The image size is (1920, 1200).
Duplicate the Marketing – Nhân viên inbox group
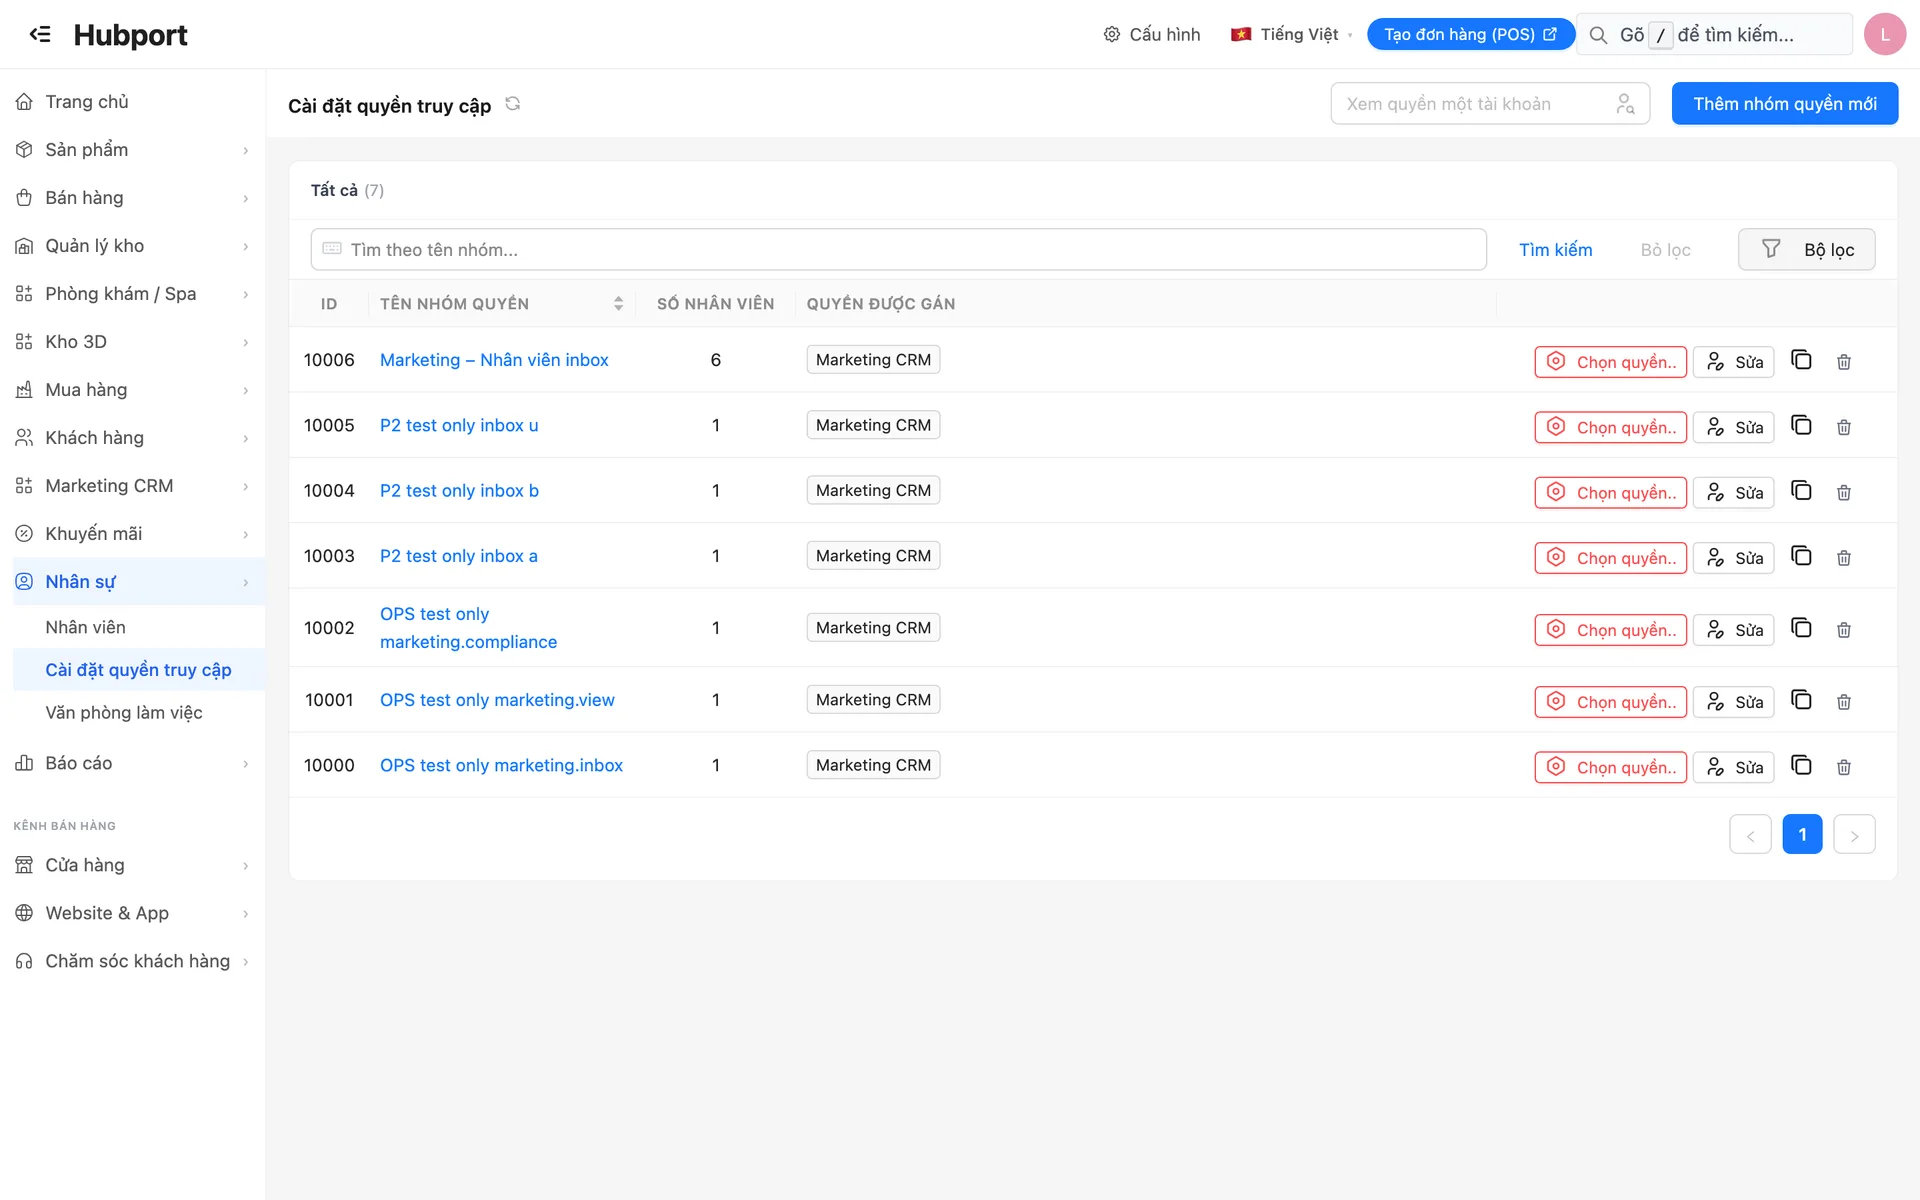pyautogui.click(x=1801, y=360)
